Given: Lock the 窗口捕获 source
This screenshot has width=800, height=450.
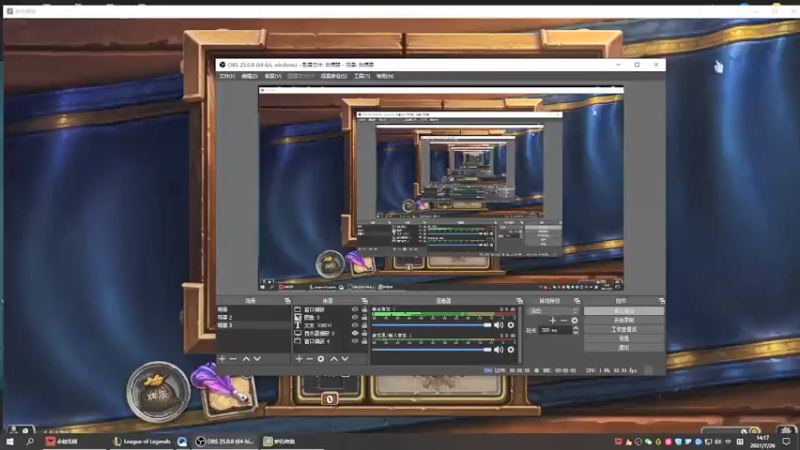Looking at the screenshot, I should (x=364, y=310).
